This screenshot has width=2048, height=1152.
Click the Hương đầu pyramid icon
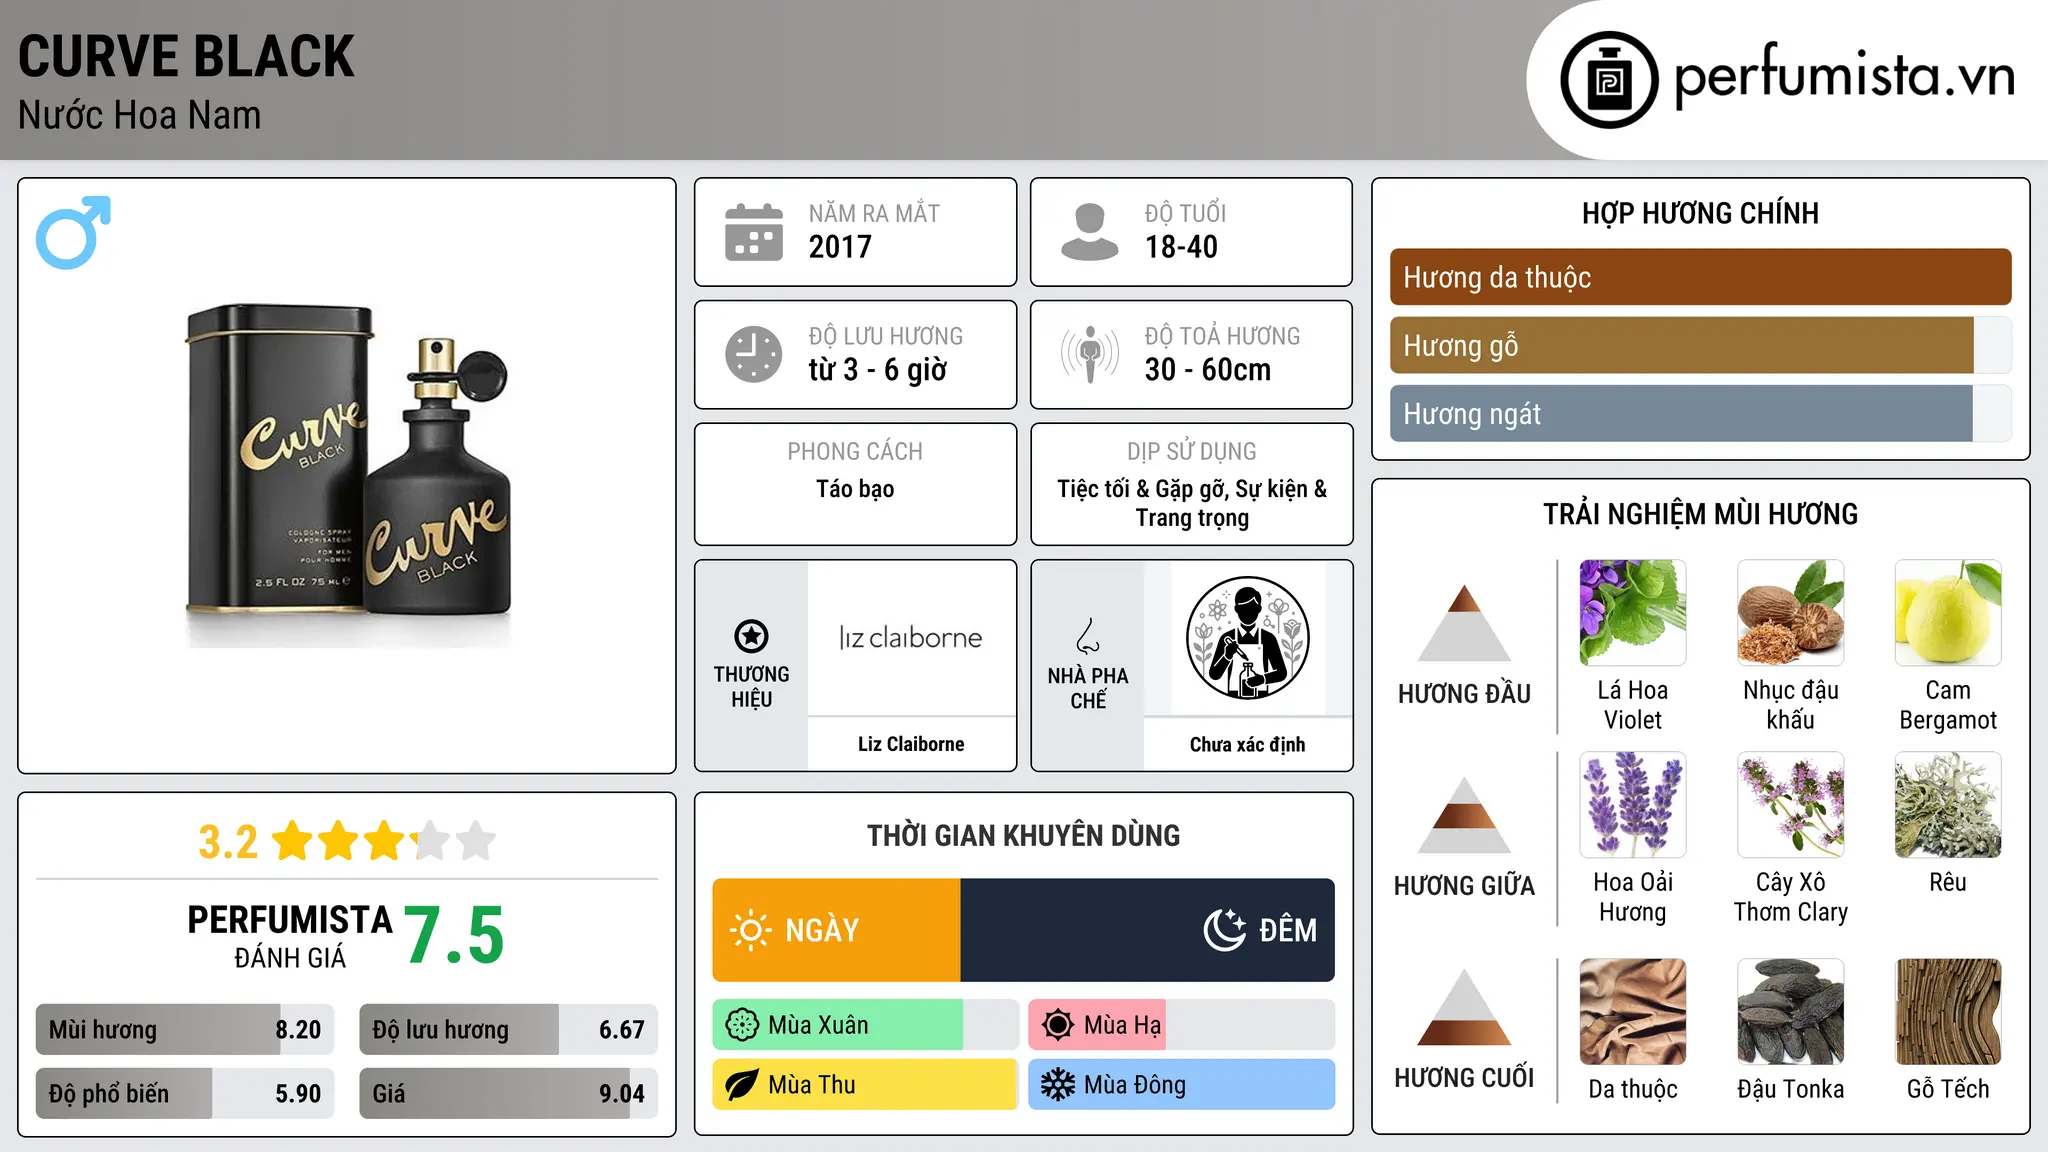click(1464, 623)
